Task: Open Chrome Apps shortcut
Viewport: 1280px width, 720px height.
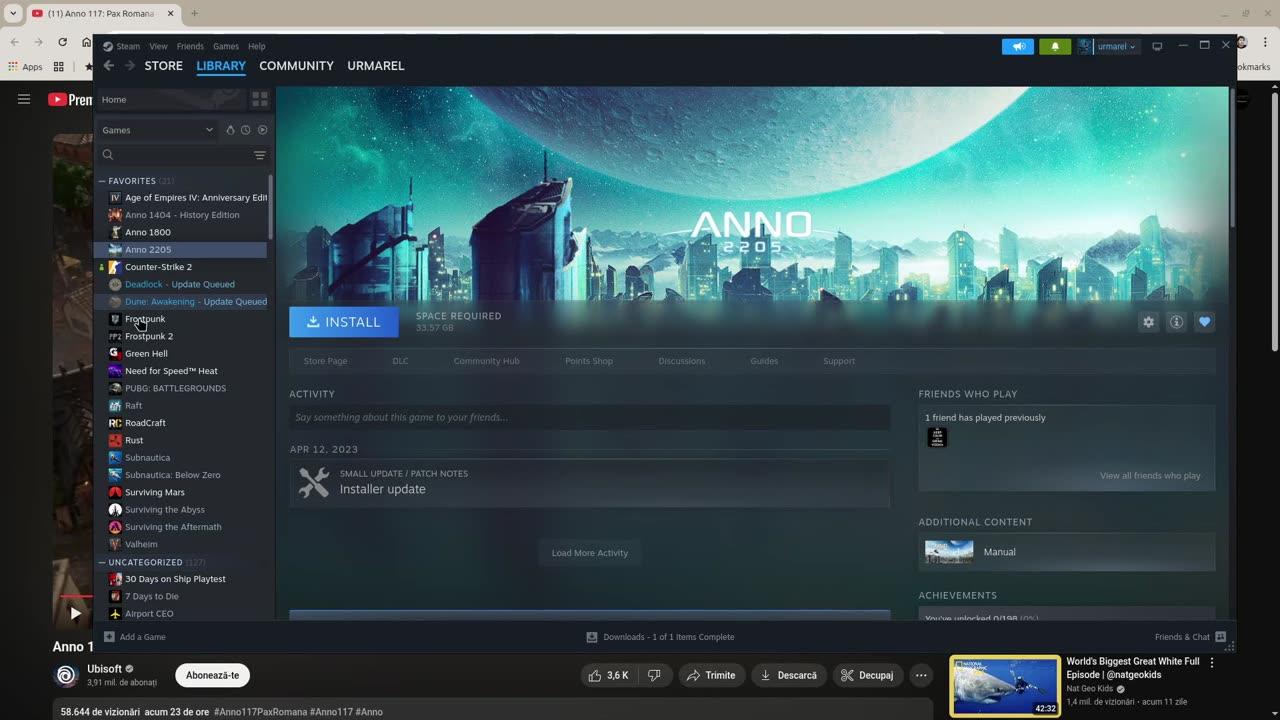Action: 25,67
